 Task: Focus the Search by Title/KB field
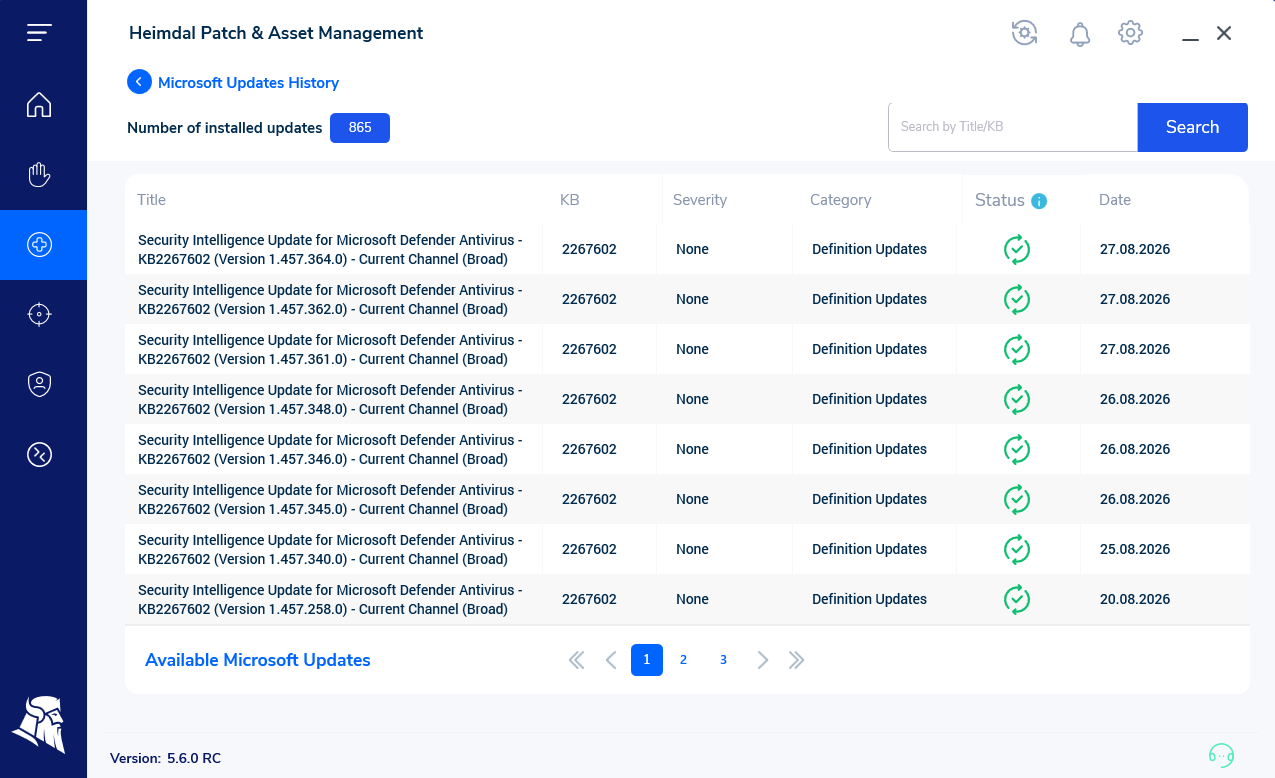(1013, 127)
